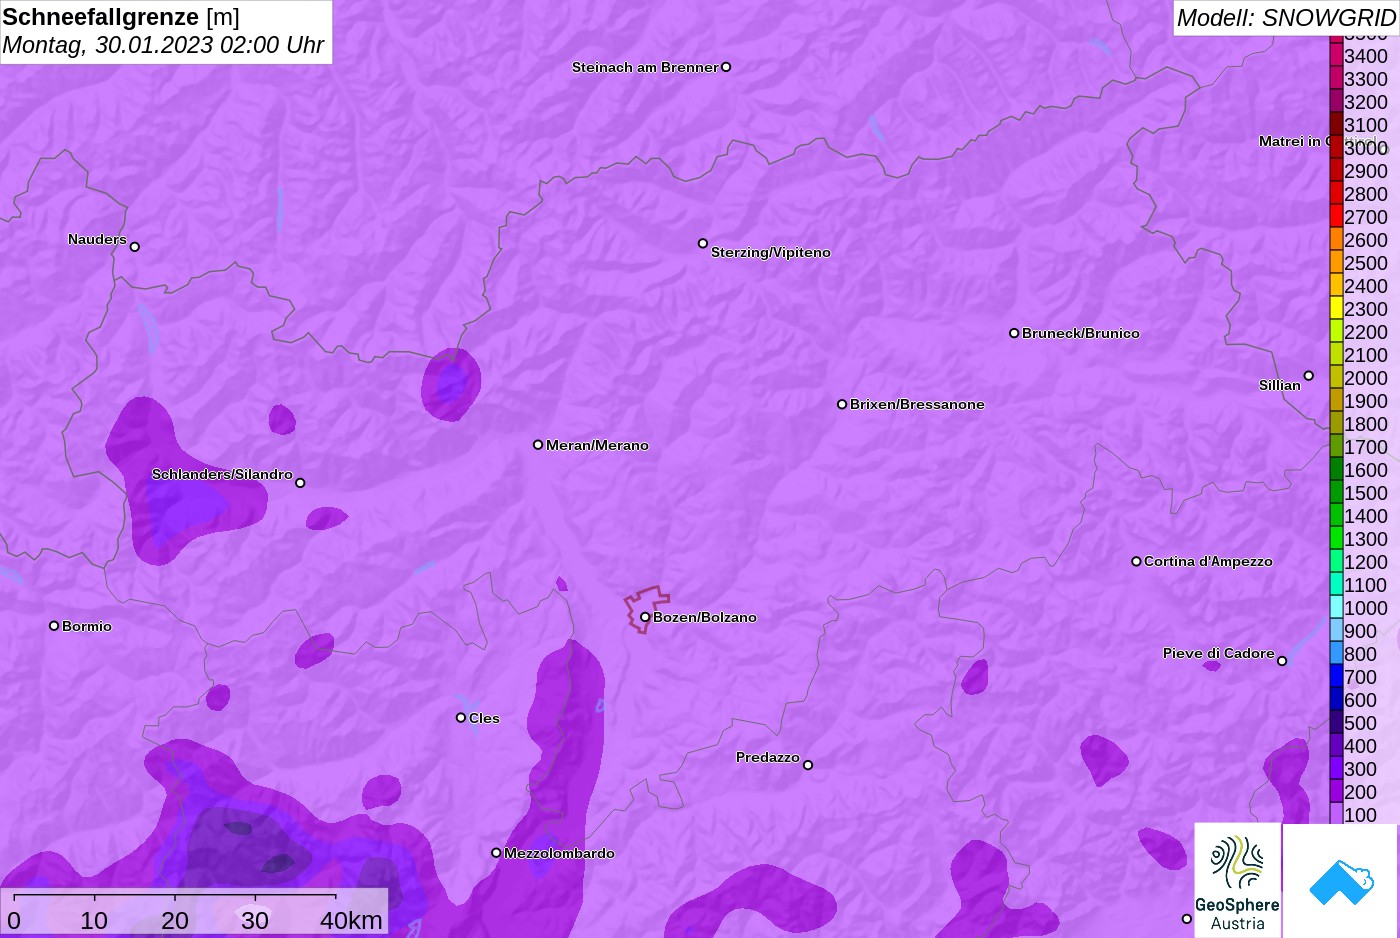
Task: Click the GeoSphere Austria logo
Action: coord(1237,881)
